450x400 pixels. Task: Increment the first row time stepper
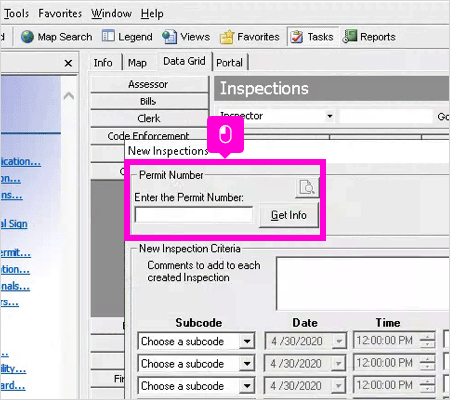coord(427,337)
